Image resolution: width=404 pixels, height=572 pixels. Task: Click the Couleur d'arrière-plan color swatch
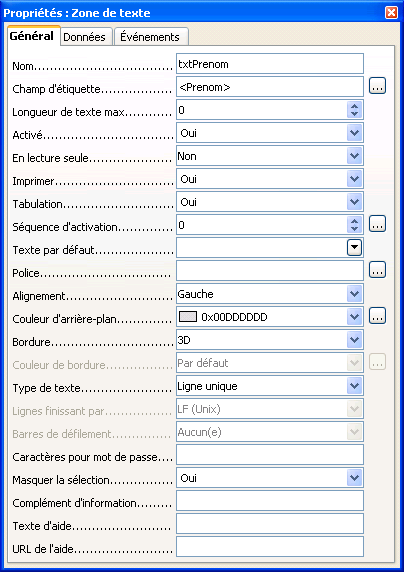[x=188, y=317]
